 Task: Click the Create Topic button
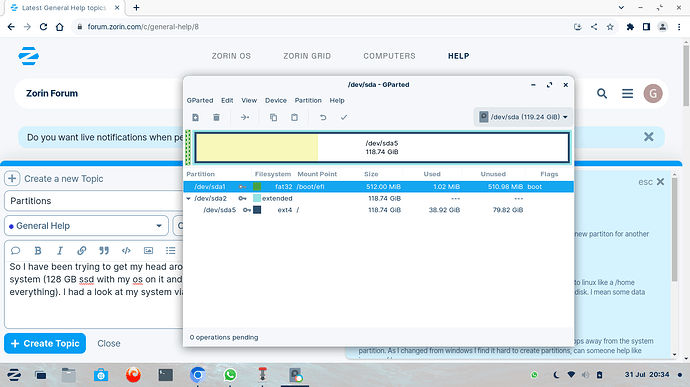pyautogui.click(x=45, y=343)
